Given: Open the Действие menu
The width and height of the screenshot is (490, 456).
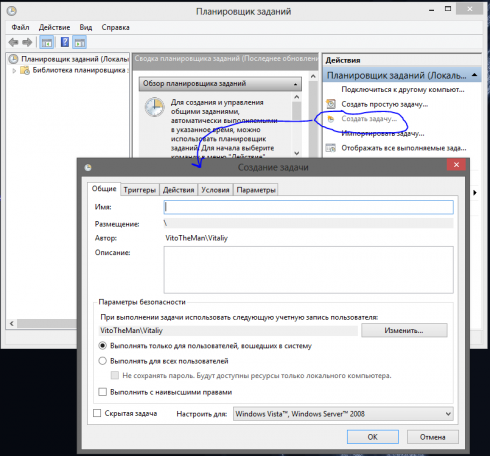Looking at the screenshot, I should pos(54,27).
